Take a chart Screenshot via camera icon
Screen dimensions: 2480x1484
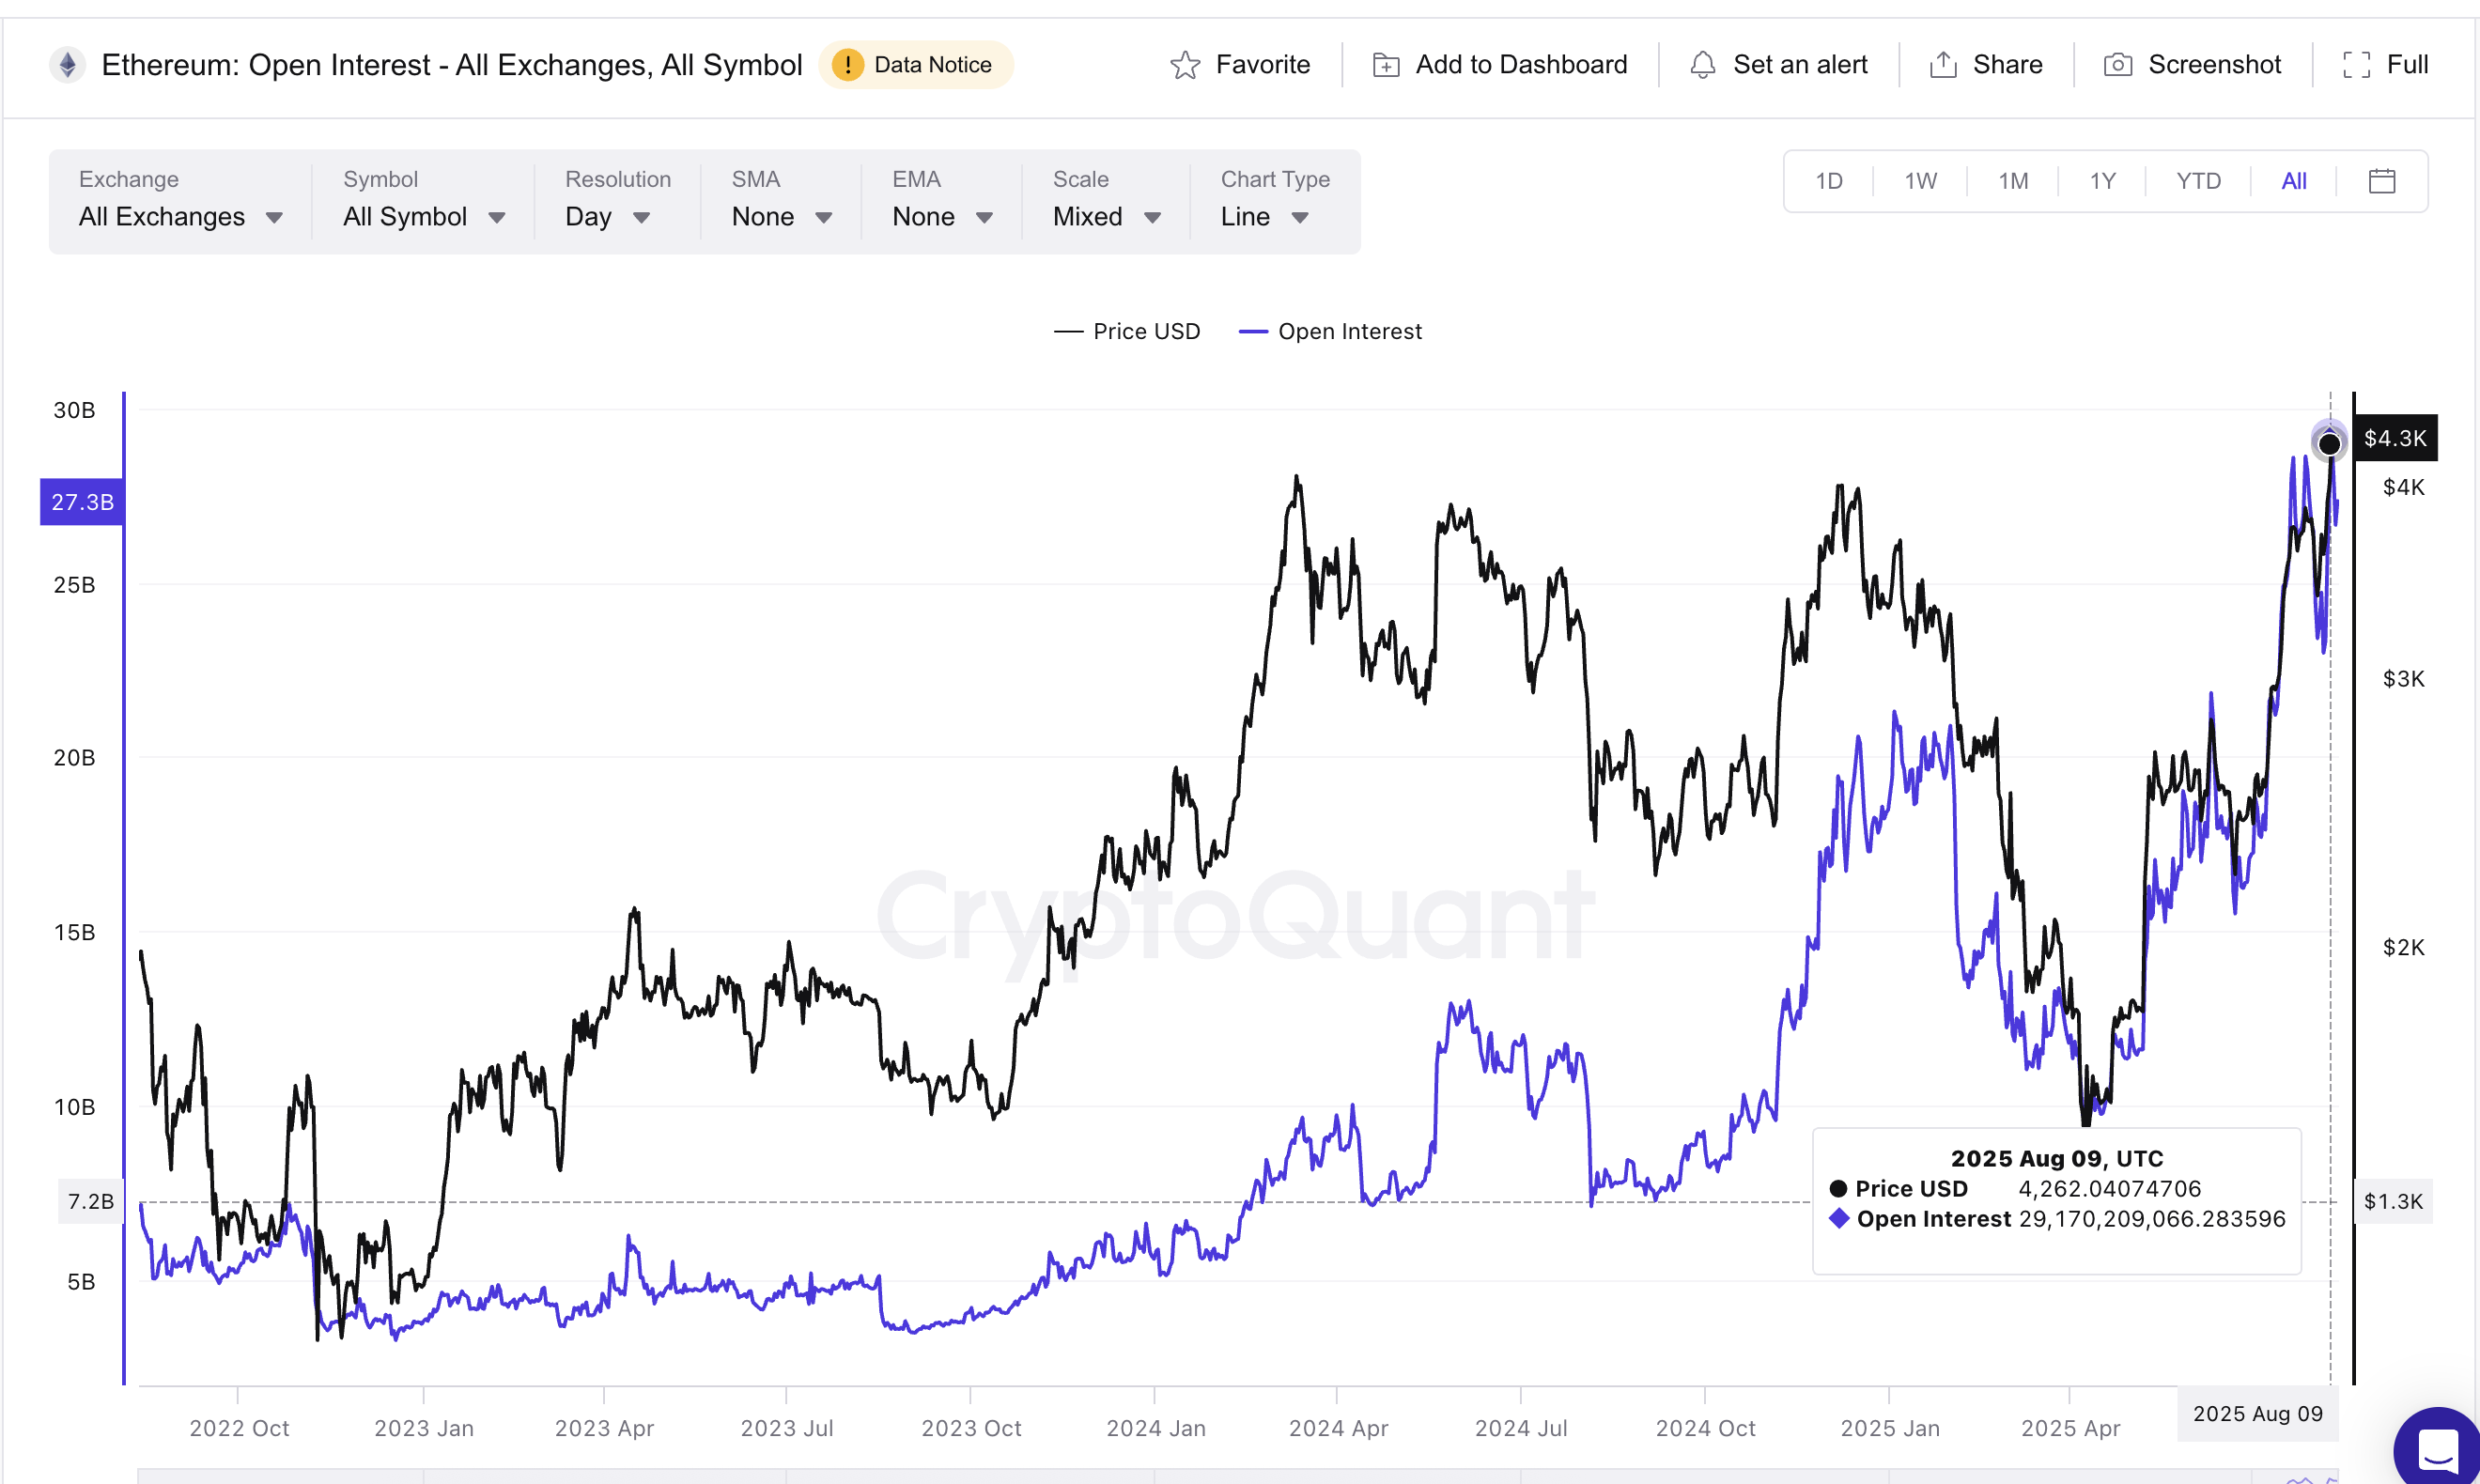(x=2116, y=64)
